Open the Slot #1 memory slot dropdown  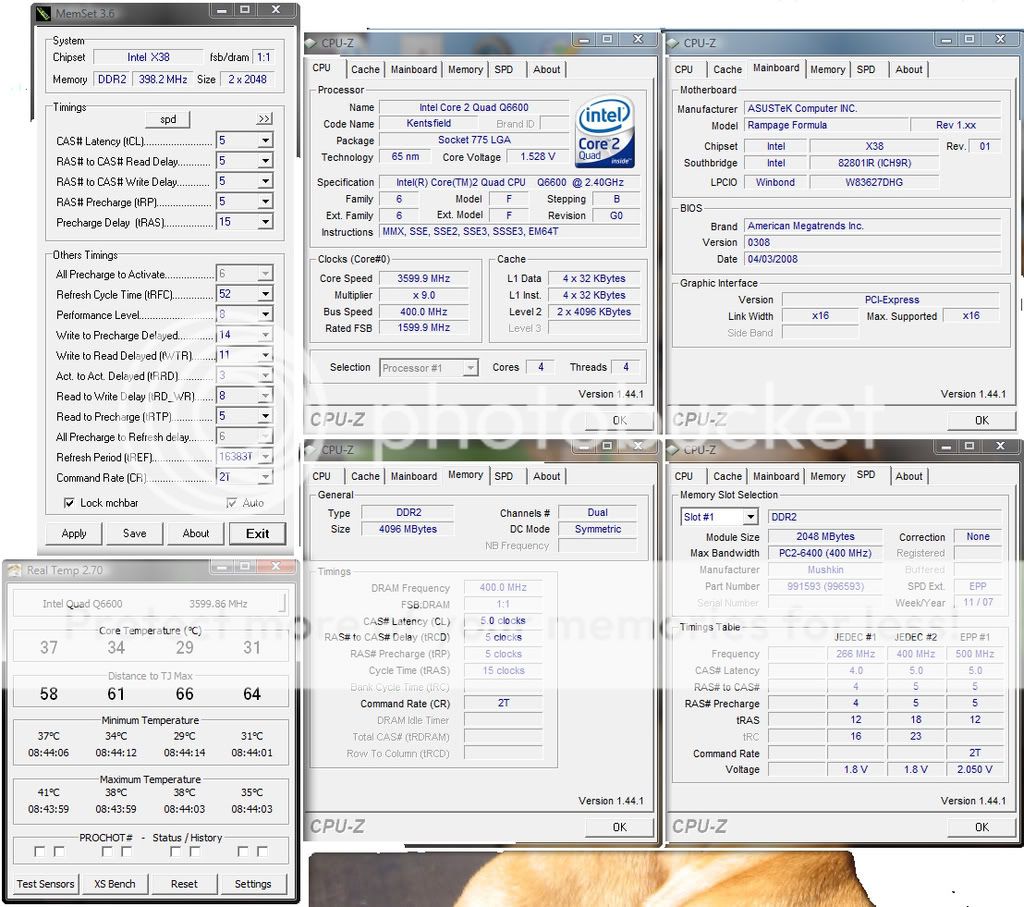coord(750,517)
